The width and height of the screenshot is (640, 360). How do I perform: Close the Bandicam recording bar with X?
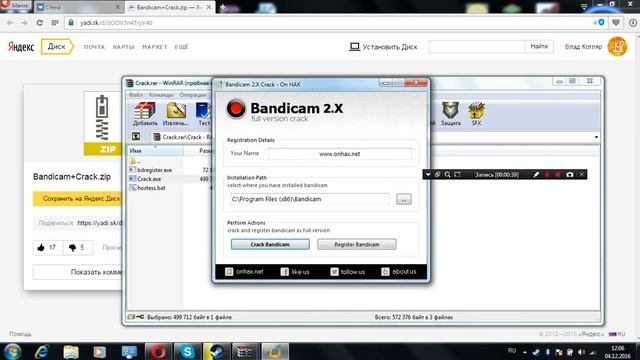[582, 175]
